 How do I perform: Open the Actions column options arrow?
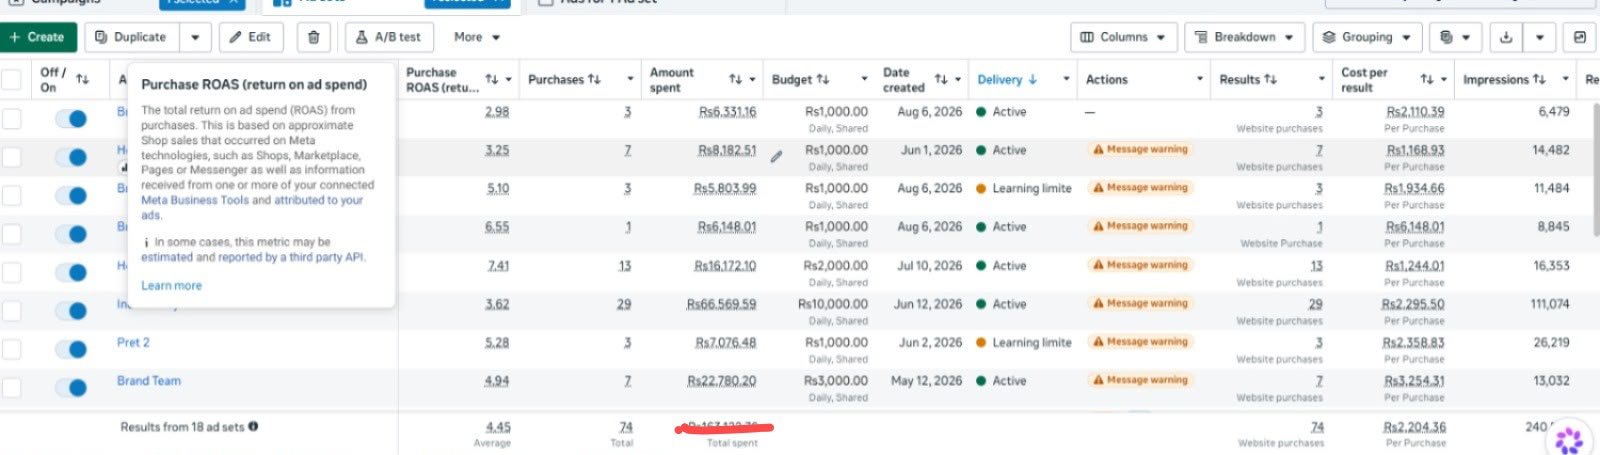(x=1200, y=79)
